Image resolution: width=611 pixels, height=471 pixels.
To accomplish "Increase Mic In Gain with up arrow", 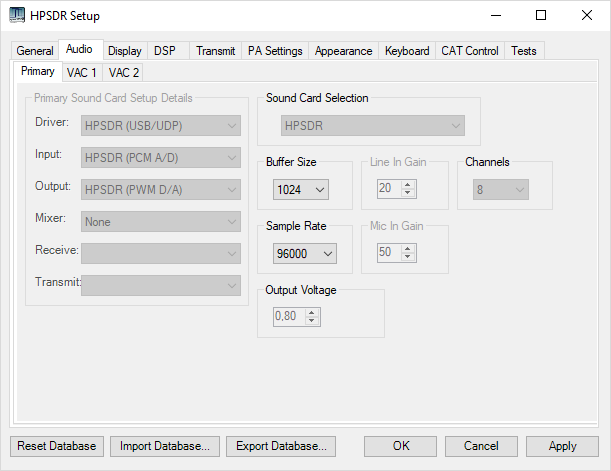I will (x=408, y=249).
